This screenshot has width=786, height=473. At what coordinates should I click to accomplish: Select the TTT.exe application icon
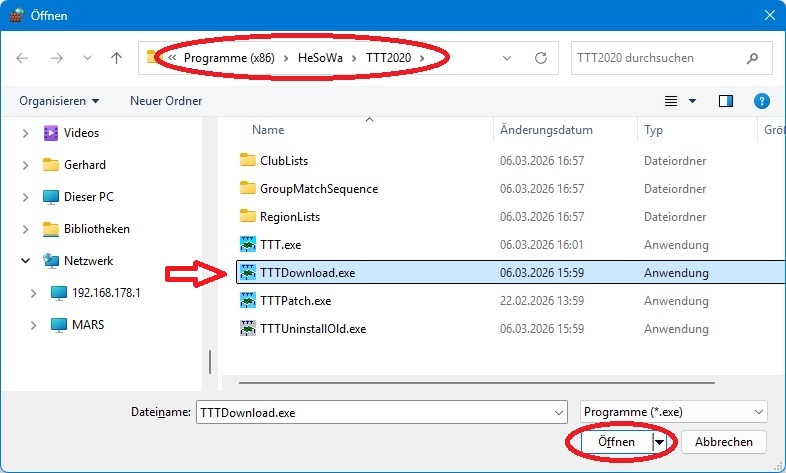click(x=248, y=245)
